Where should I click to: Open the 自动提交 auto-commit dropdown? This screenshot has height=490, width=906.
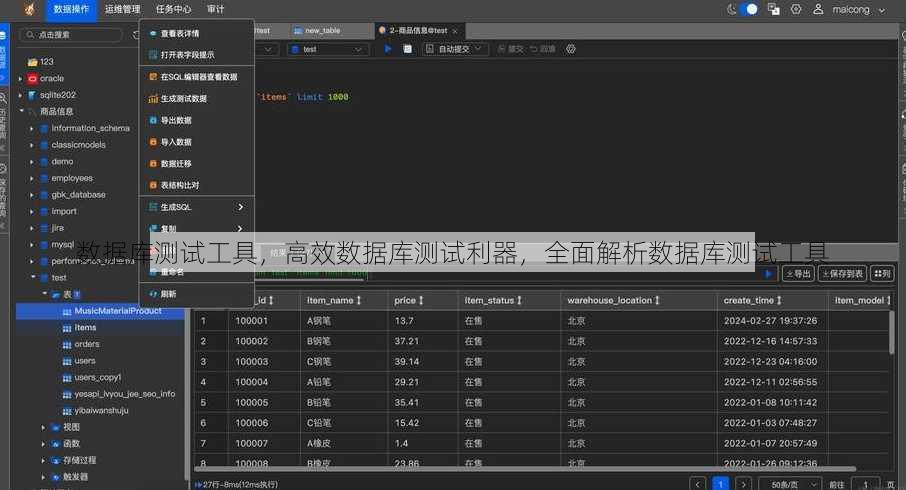pos(454,49)
